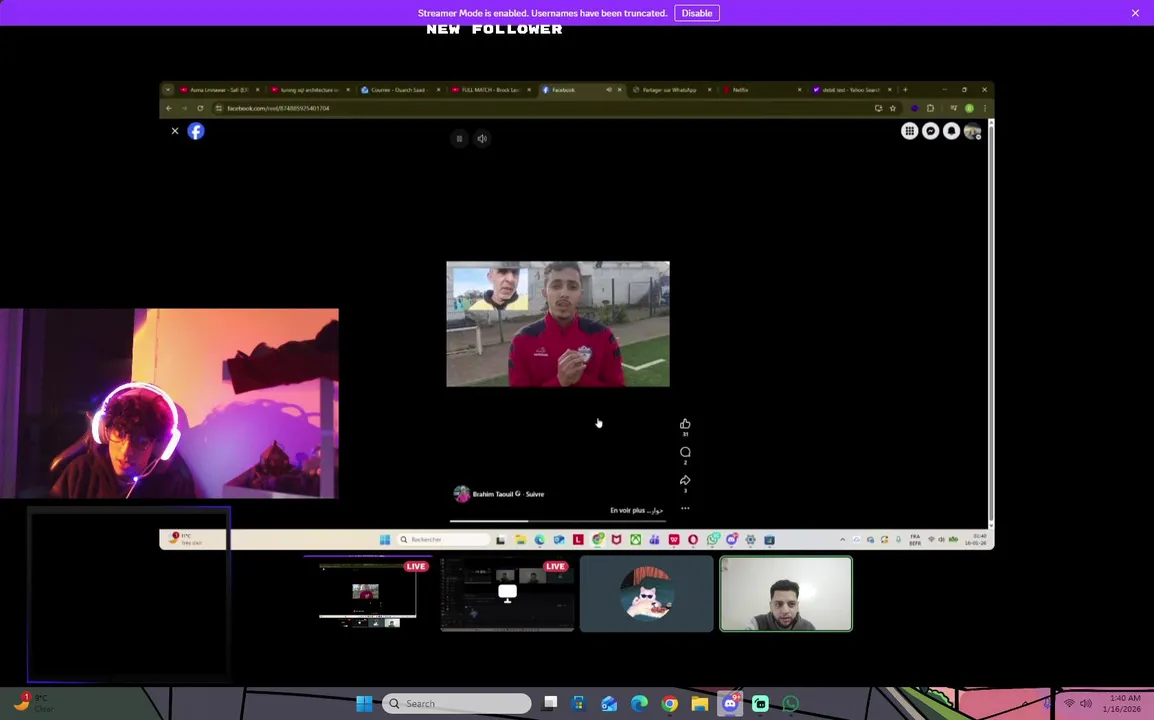The height and width of the screenshot is (720, 1154).
Task: Open the reel comments bubble icon
Action: pos(685,452)
